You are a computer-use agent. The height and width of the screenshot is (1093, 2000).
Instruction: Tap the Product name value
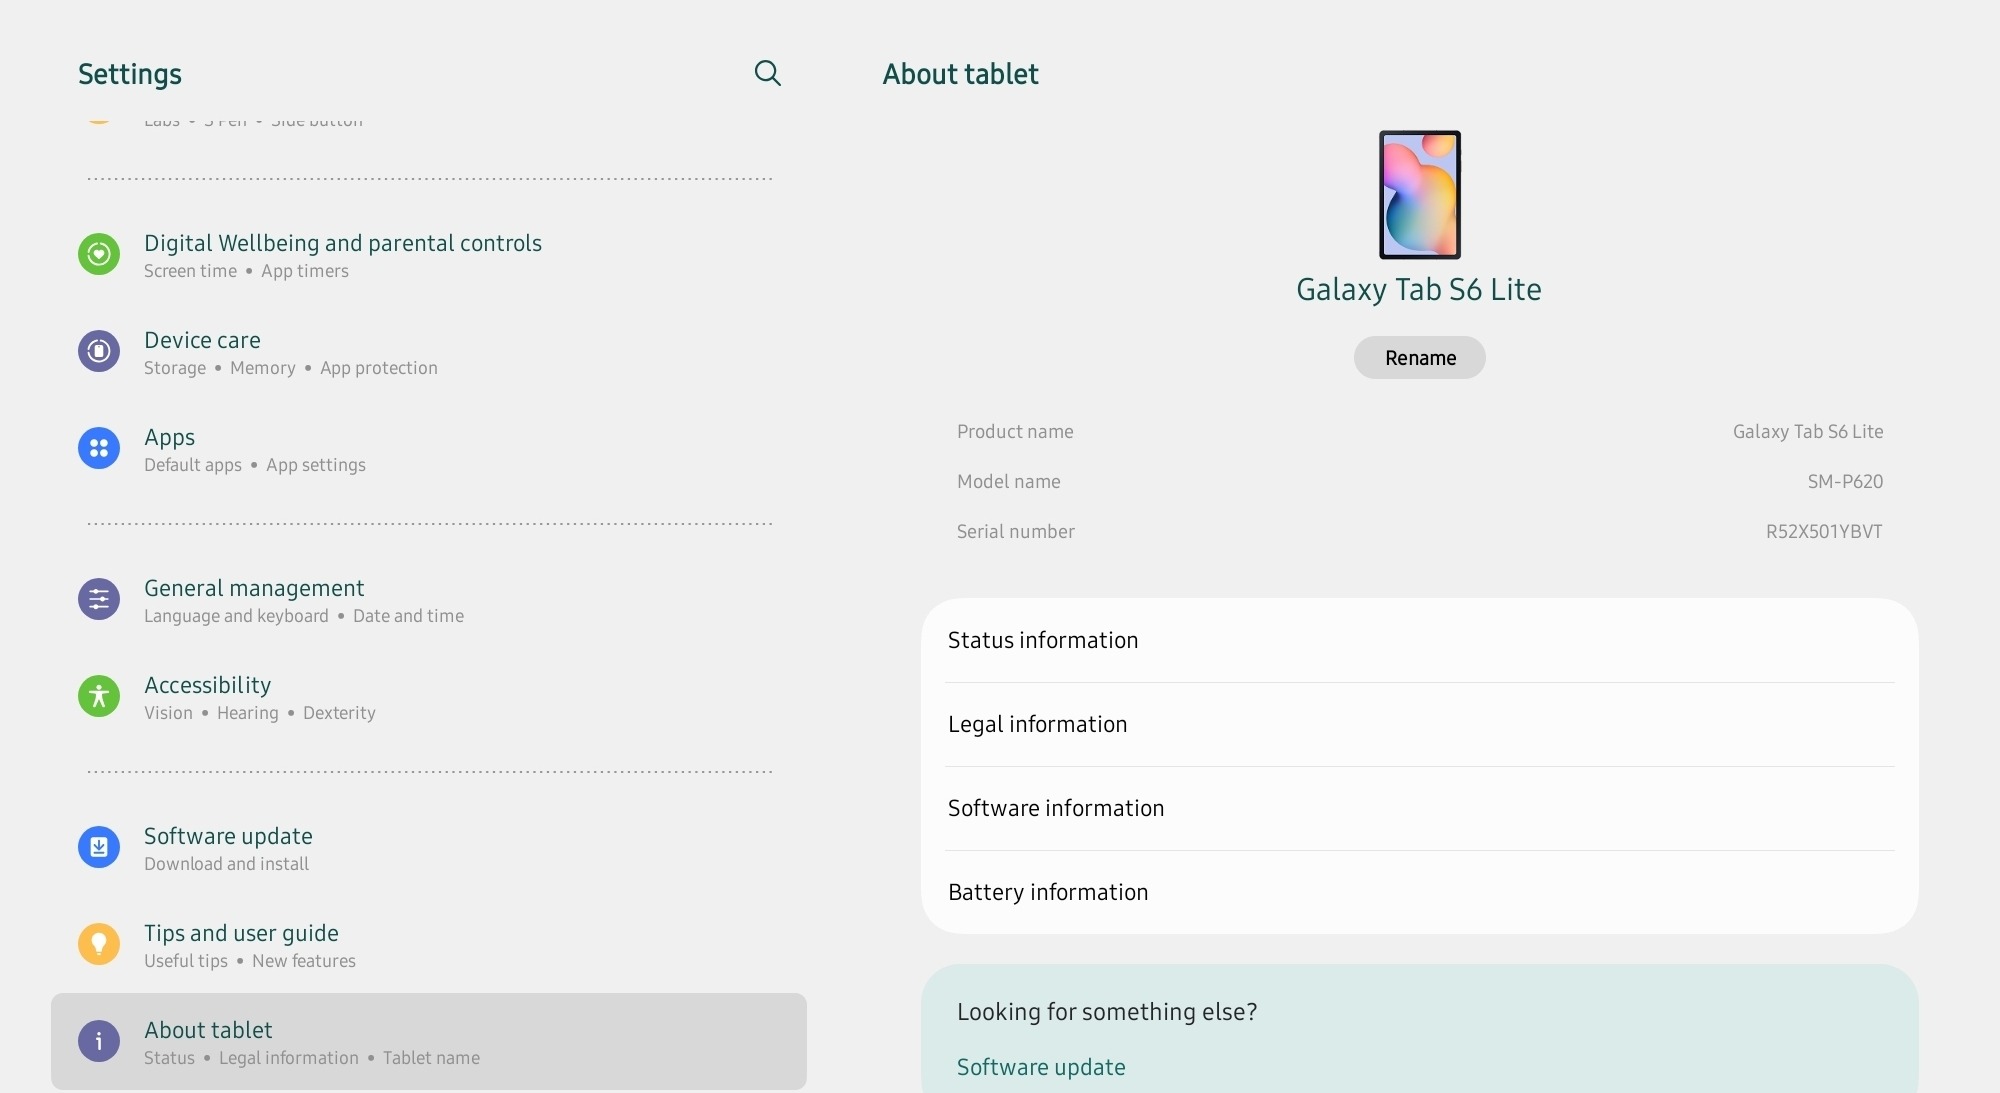[x=1808, y=431]
